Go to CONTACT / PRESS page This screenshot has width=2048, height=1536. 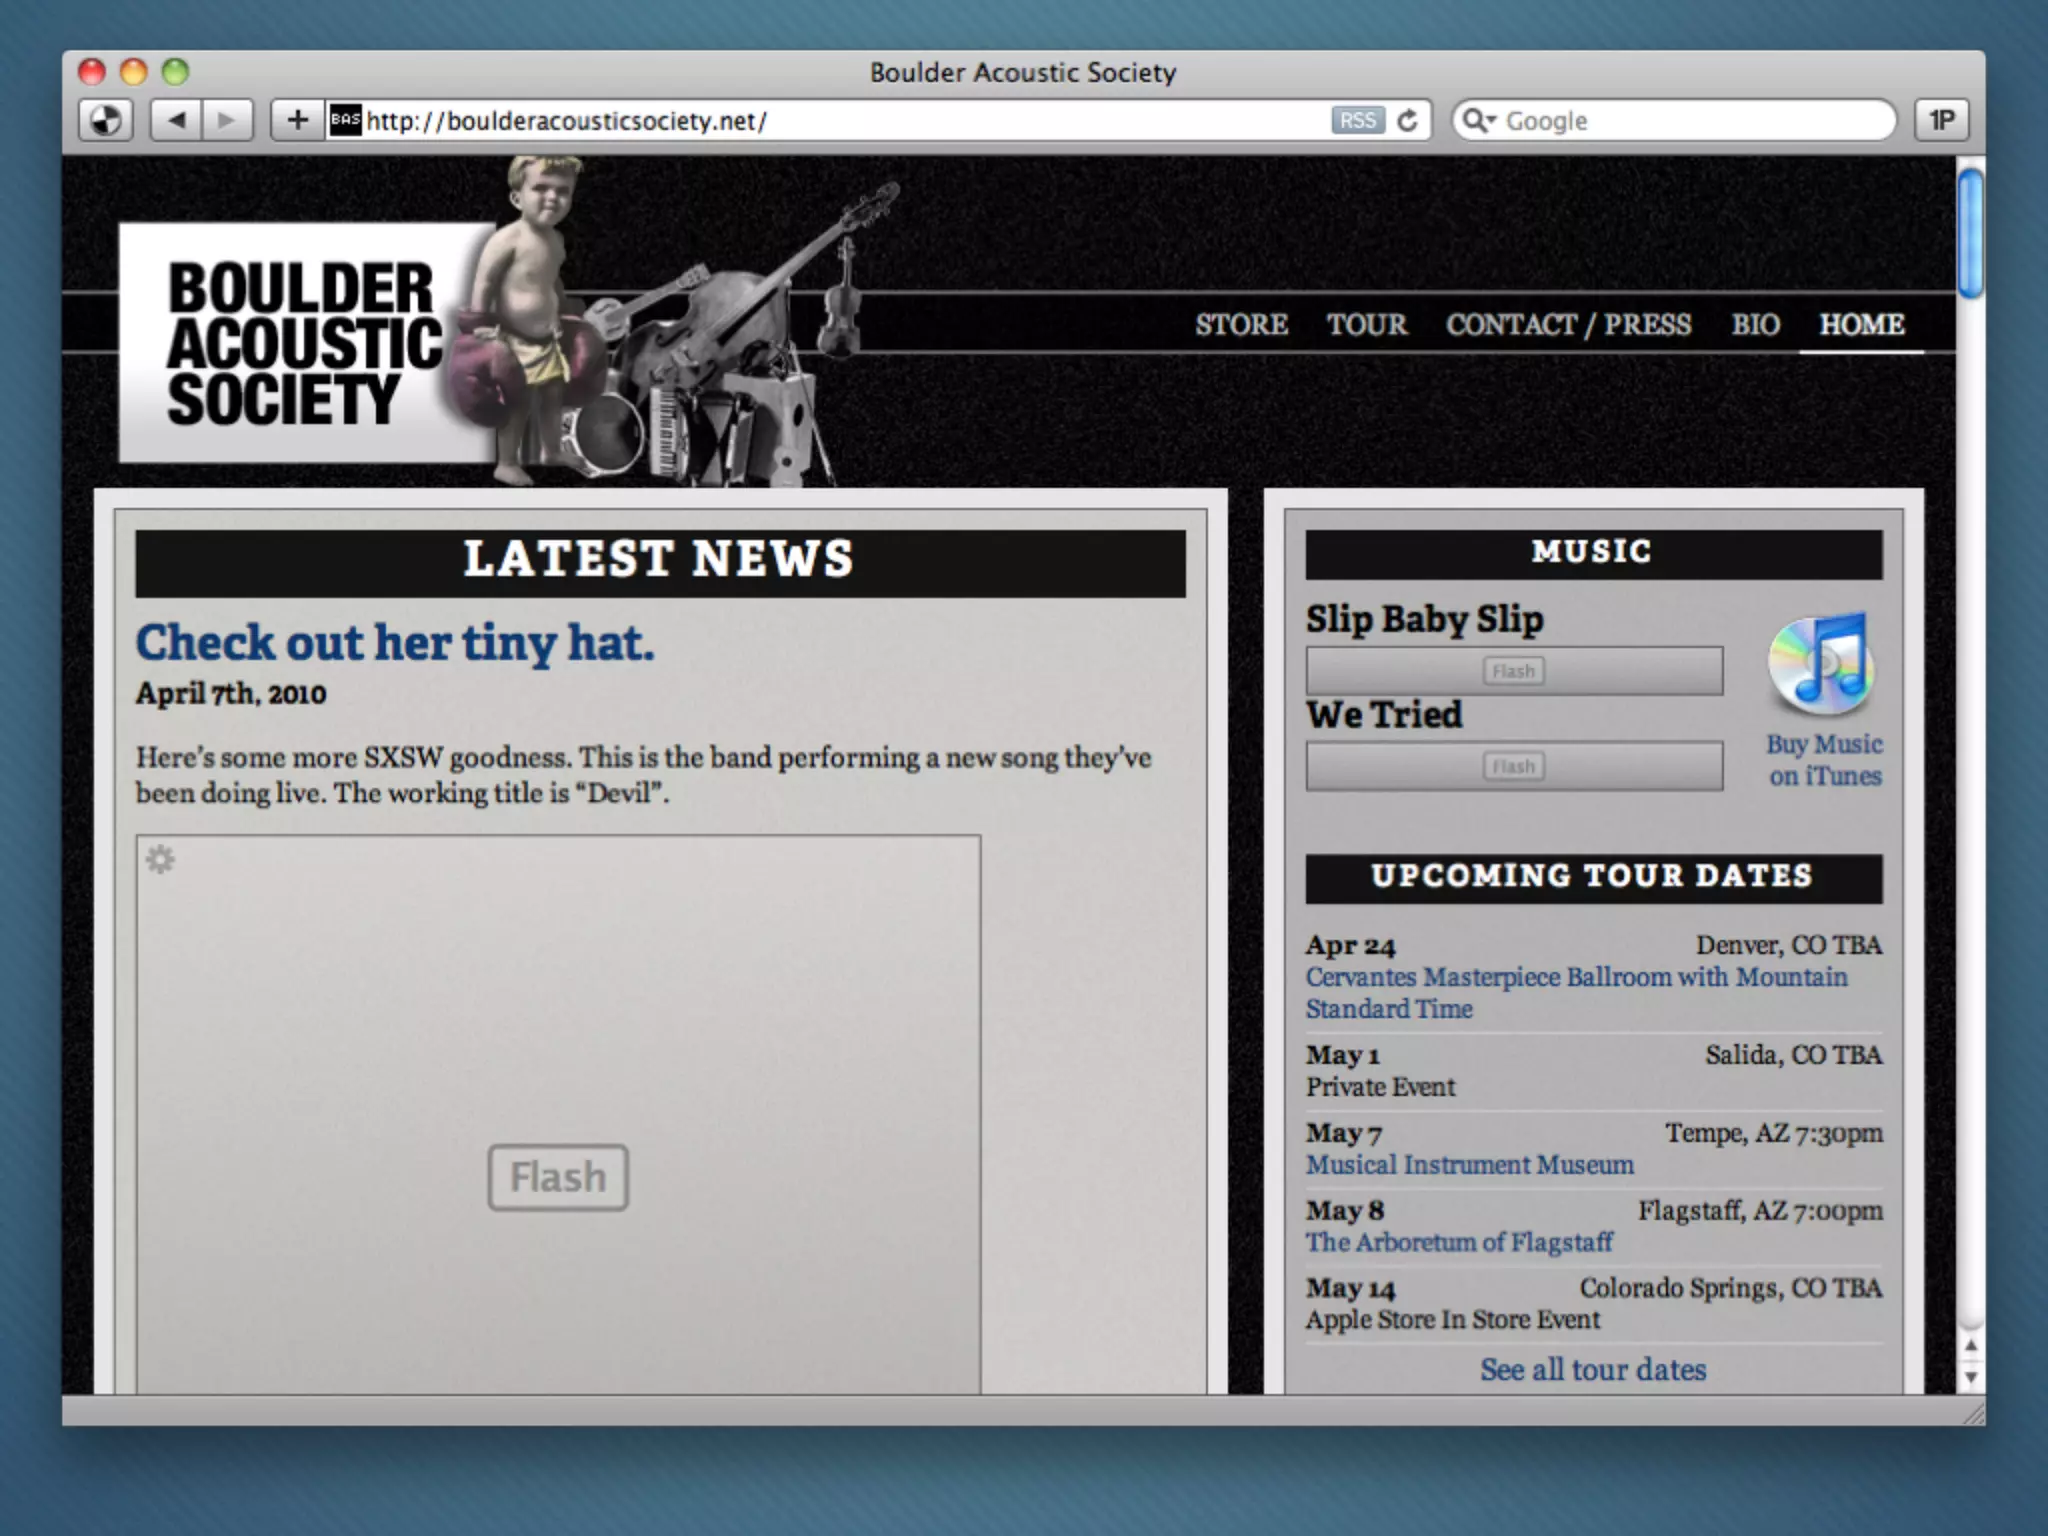pyautogui.click(x=1568, y=325)
